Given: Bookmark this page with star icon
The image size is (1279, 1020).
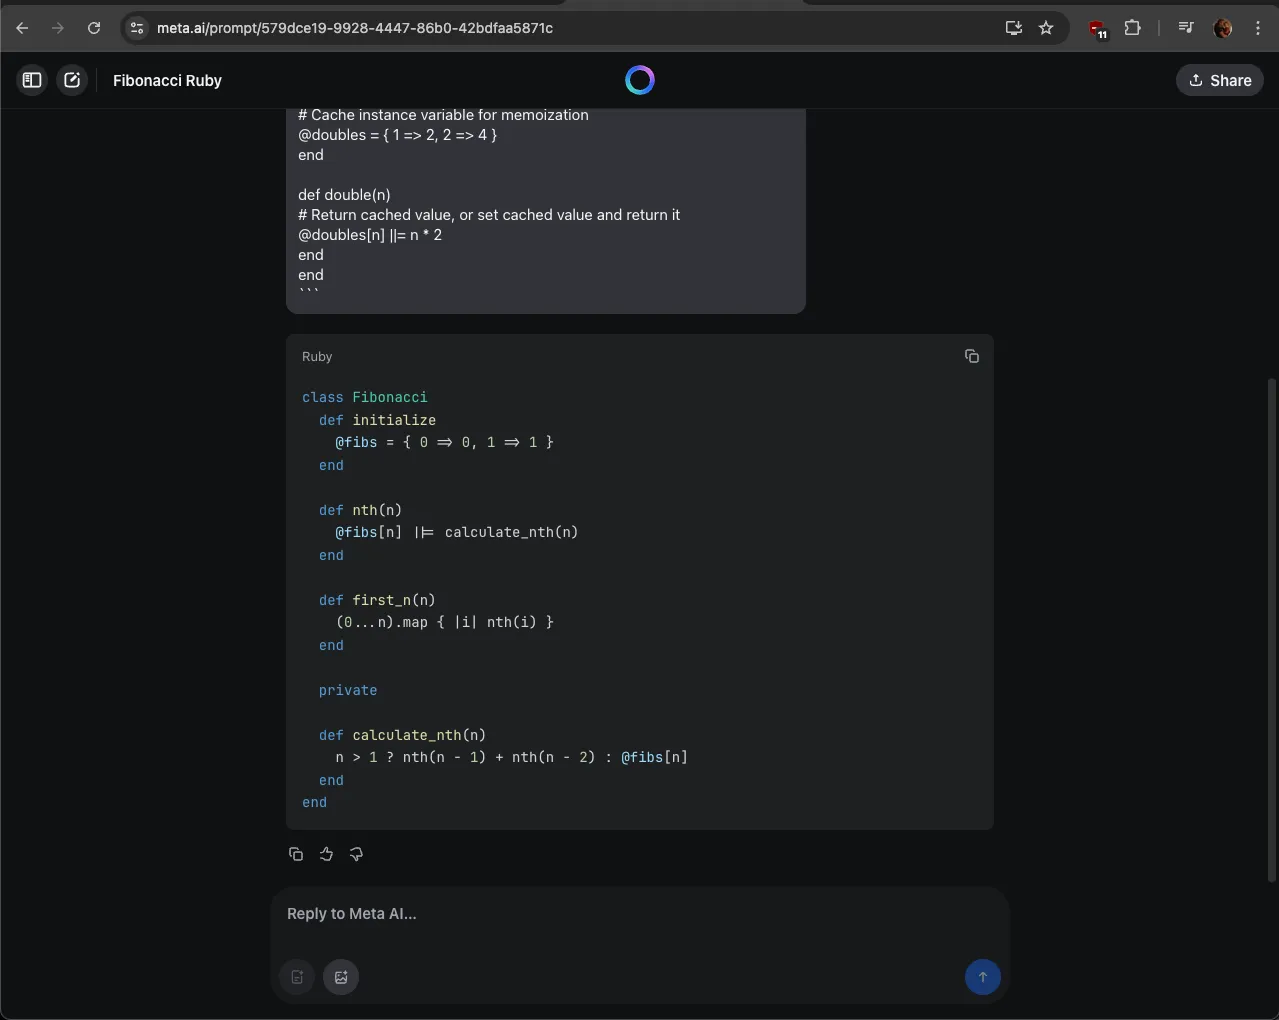Looking at the screenshot, I should pos(1046,28).
